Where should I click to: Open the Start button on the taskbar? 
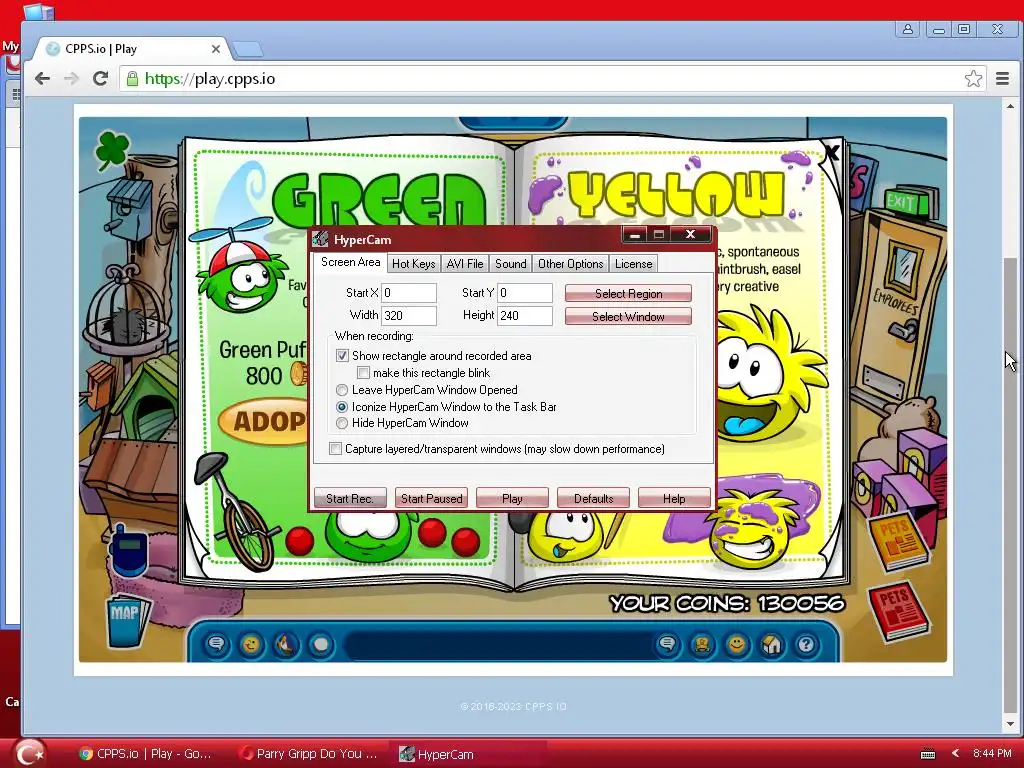[x=28, y=754]
